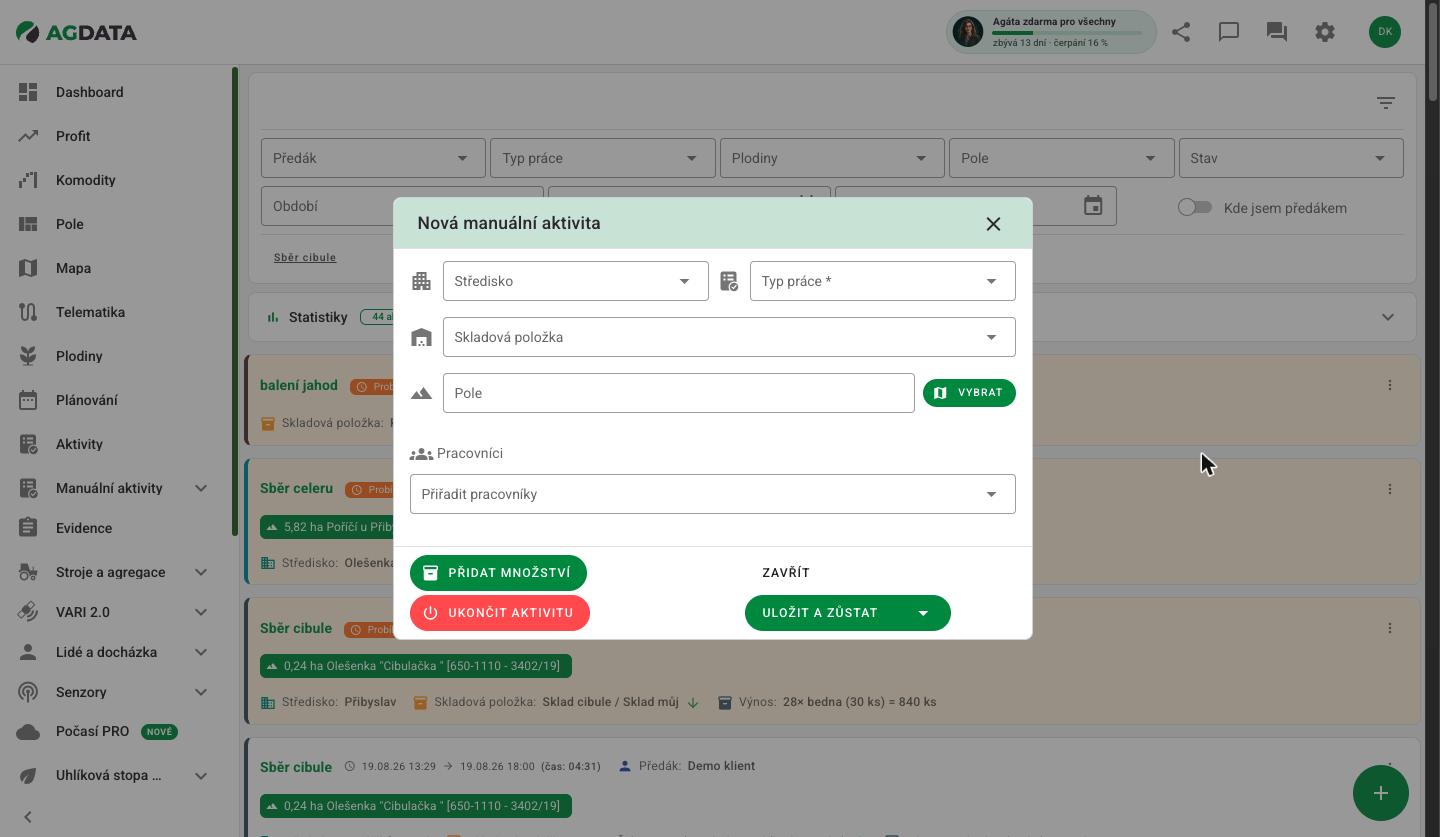The image size is (1440, 837).
Task: Open three-dot menu for balení jahod
Action: (x=1389, y=385)
